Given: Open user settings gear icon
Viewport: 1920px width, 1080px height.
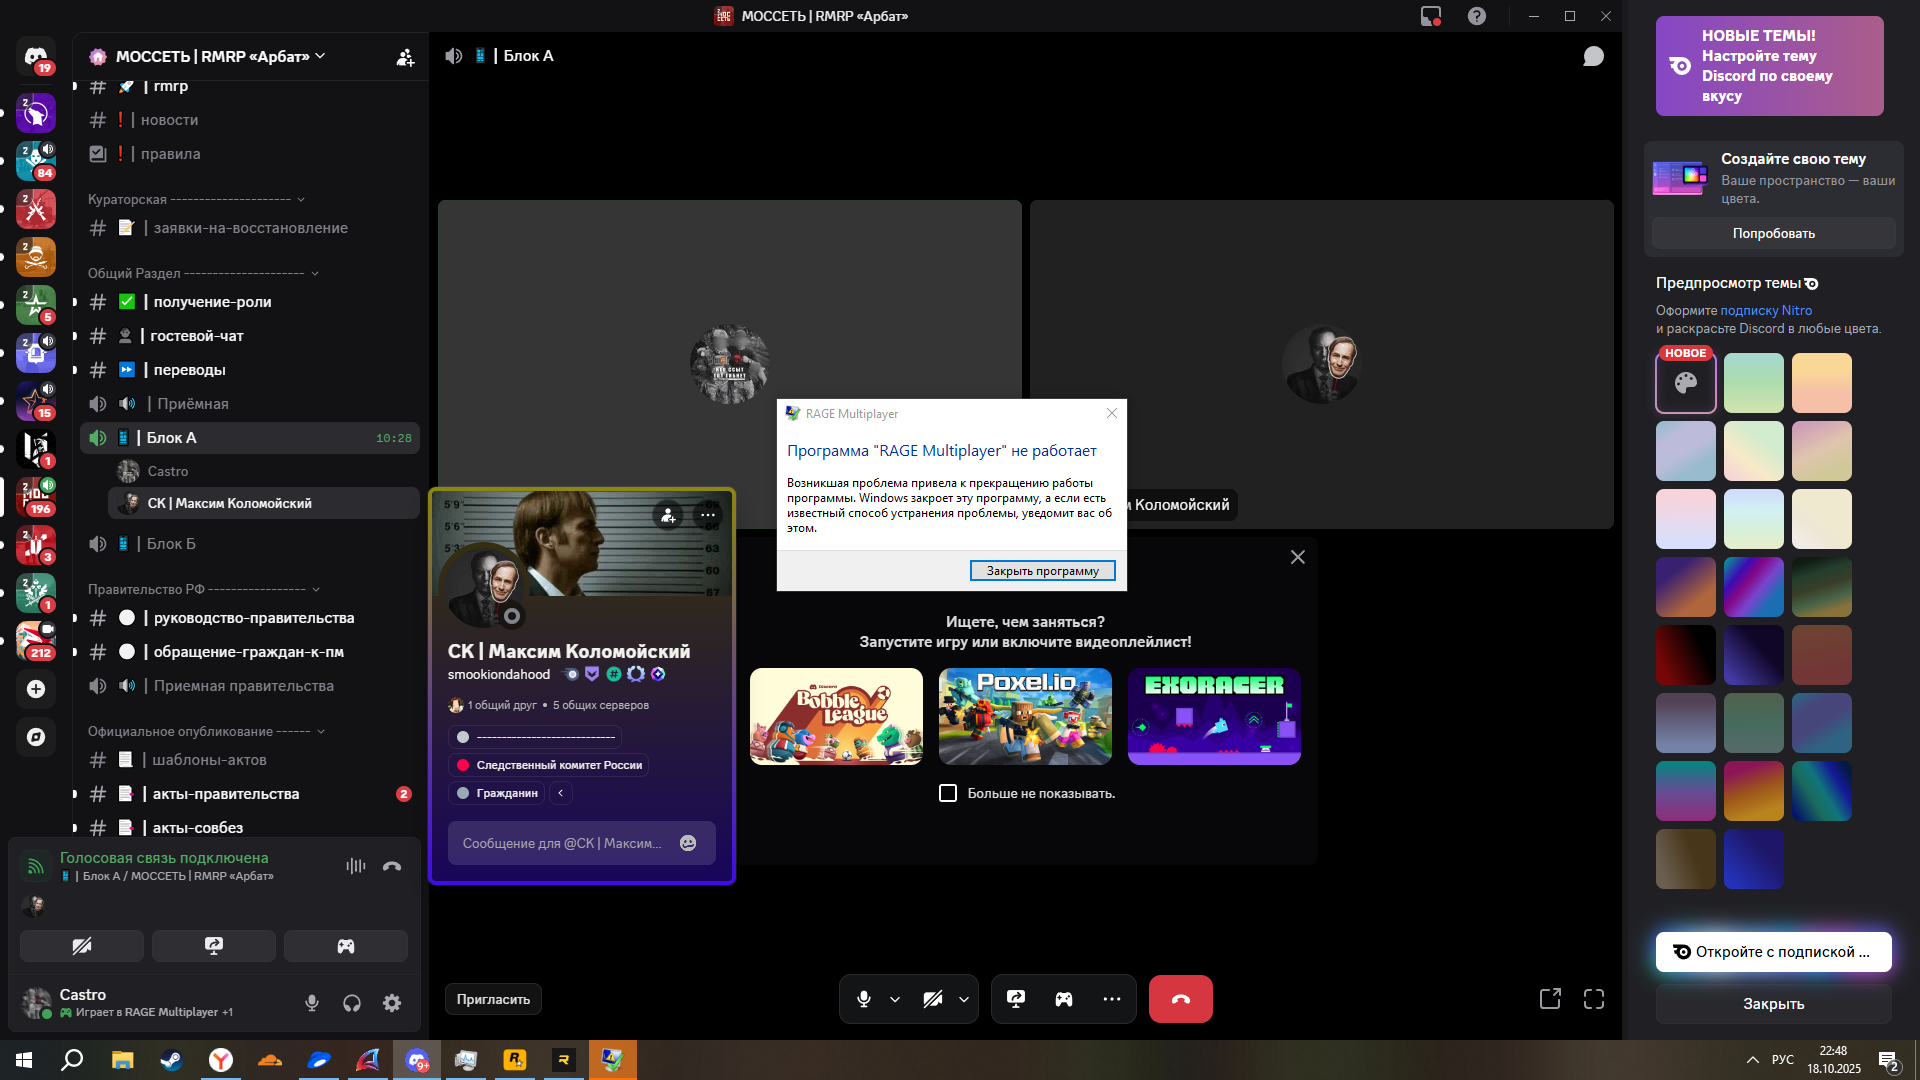Looking at the screenshot, I should click(392, 1003).
